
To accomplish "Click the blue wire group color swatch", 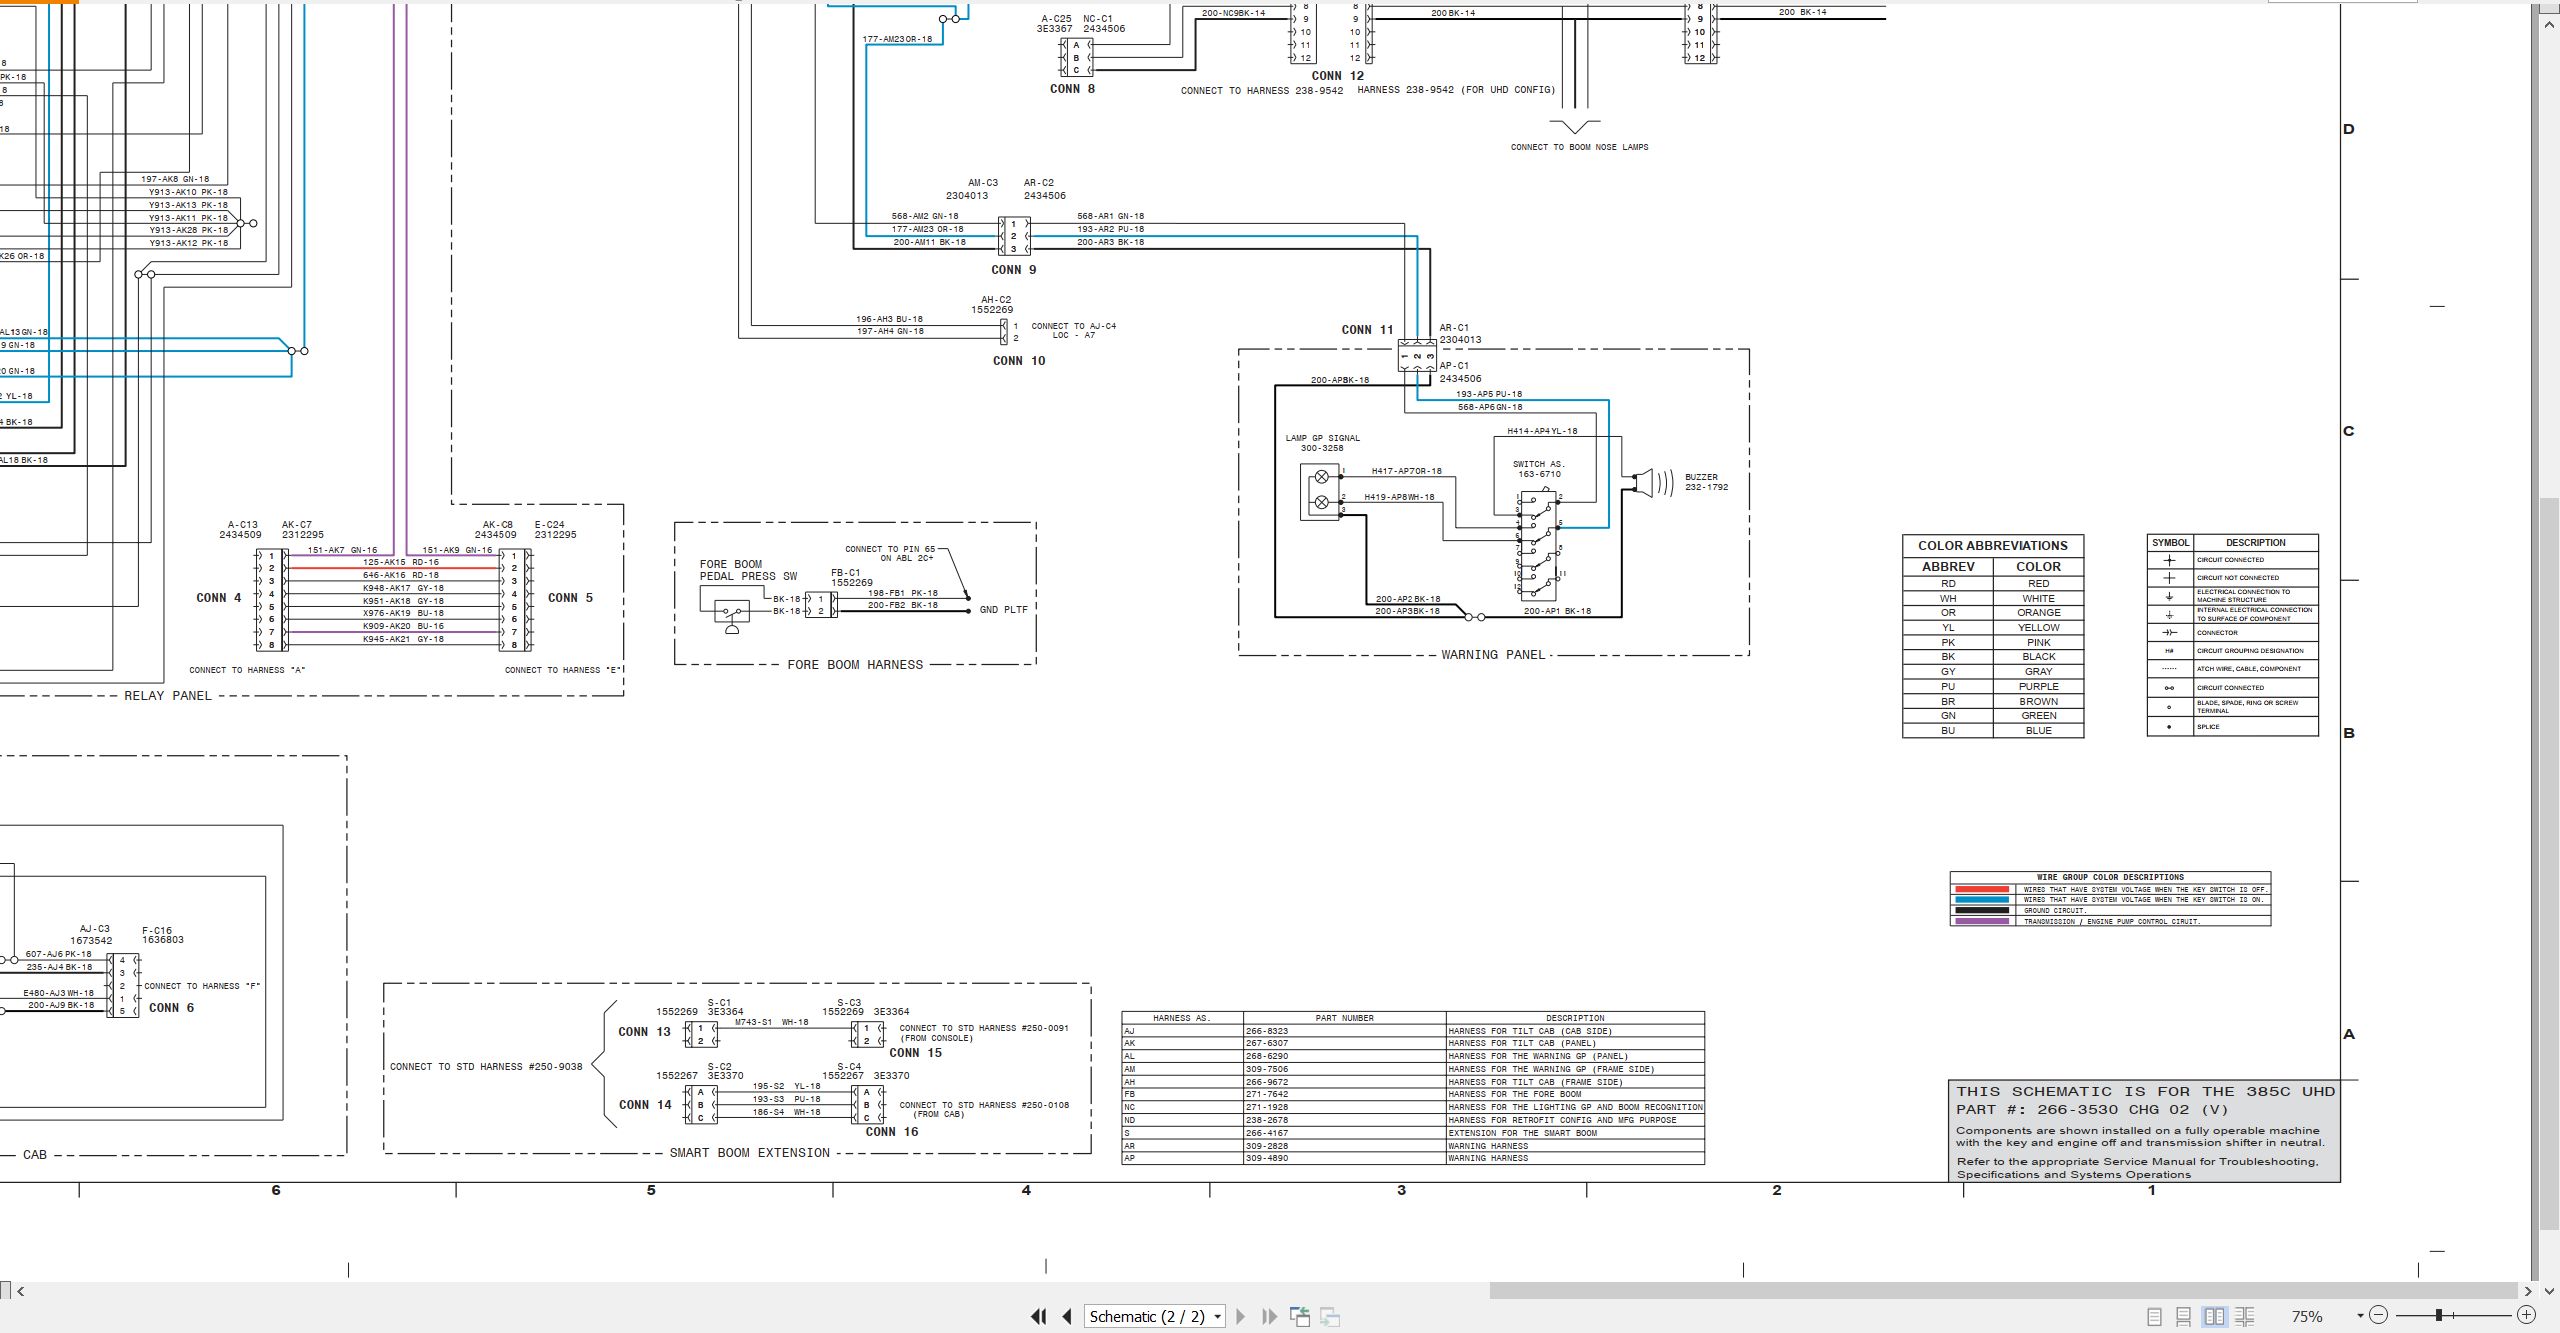I will 1982,900.
